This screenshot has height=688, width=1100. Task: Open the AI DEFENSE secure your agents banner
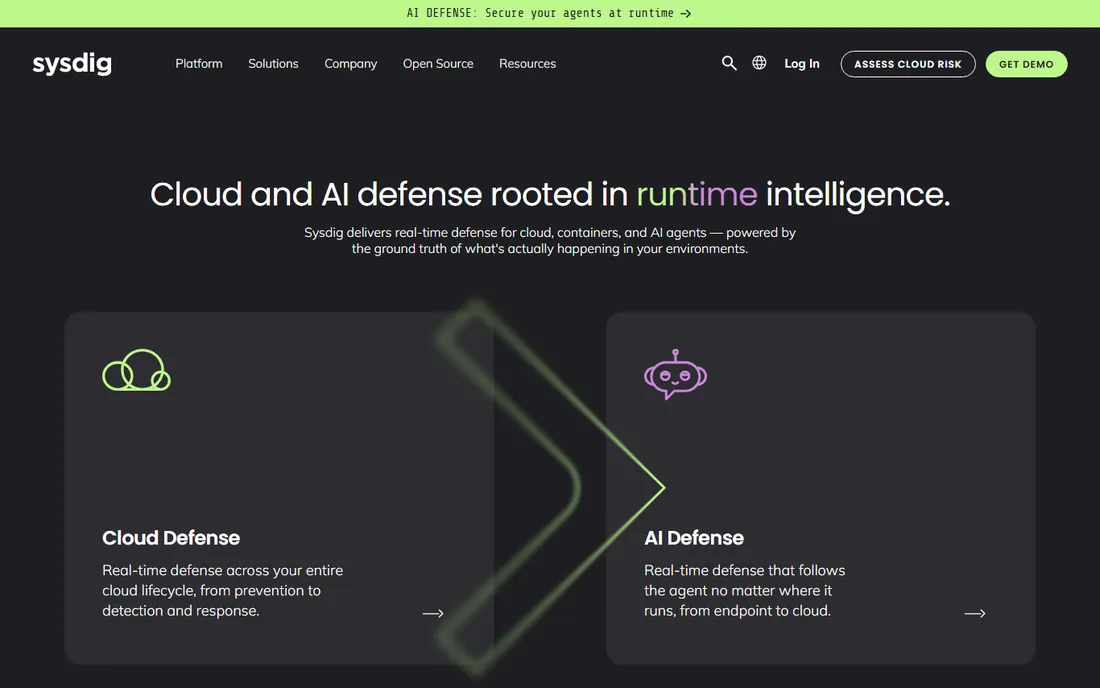pyautogui.click(x=549, y=13)
